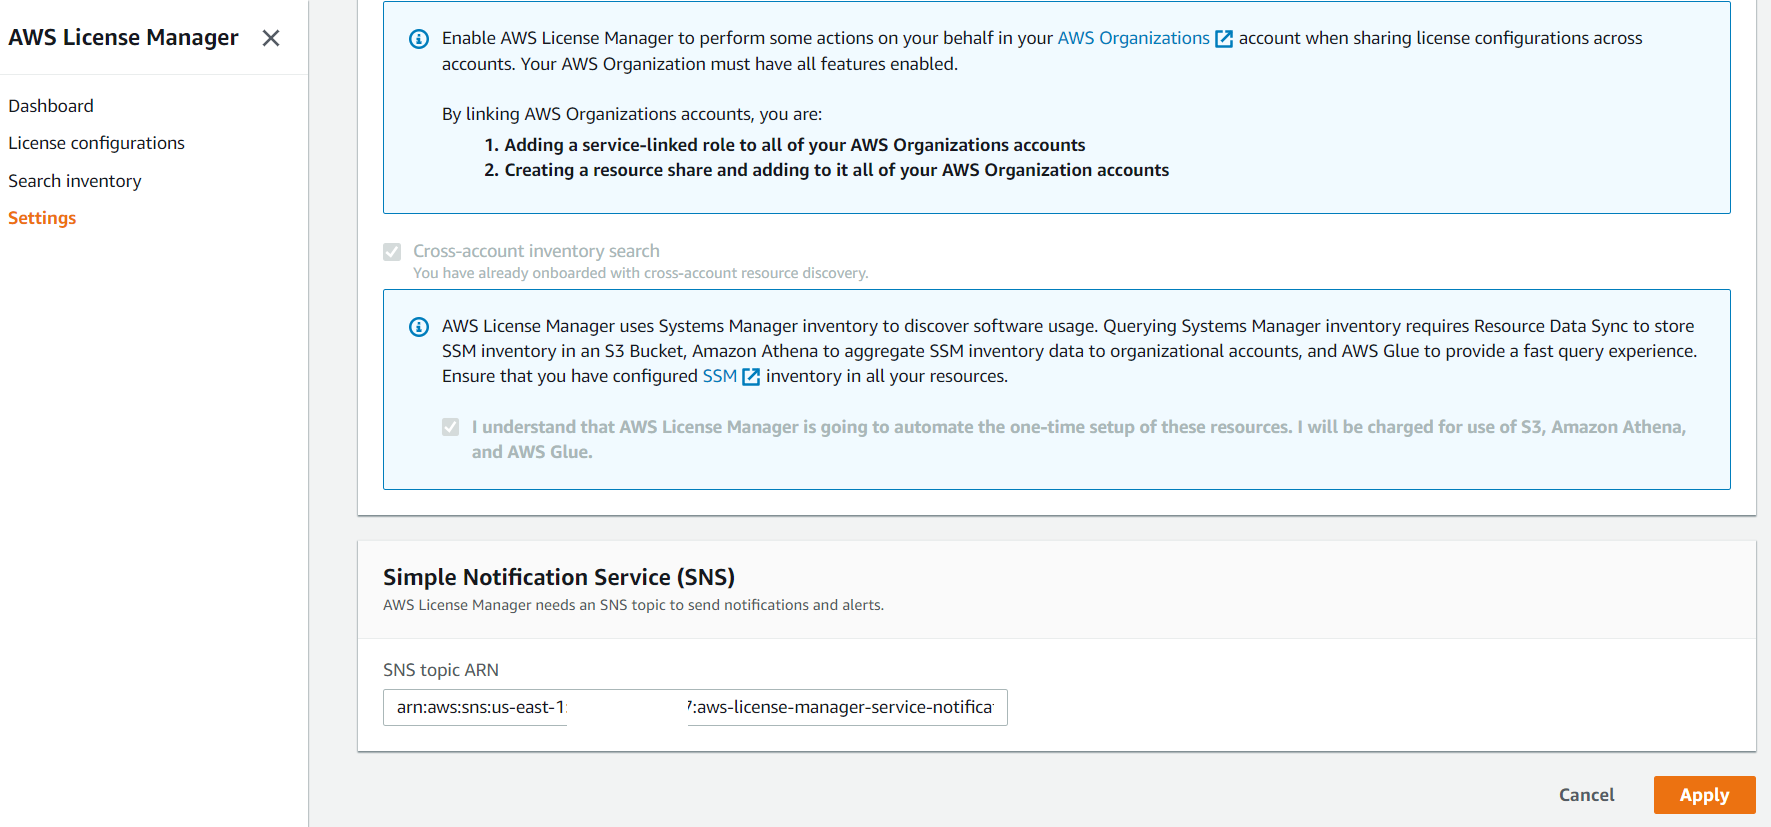Viewport: 1771px width, 827px height.
Task: Open License configurations in the sidebar
Action: coord(96,143)
